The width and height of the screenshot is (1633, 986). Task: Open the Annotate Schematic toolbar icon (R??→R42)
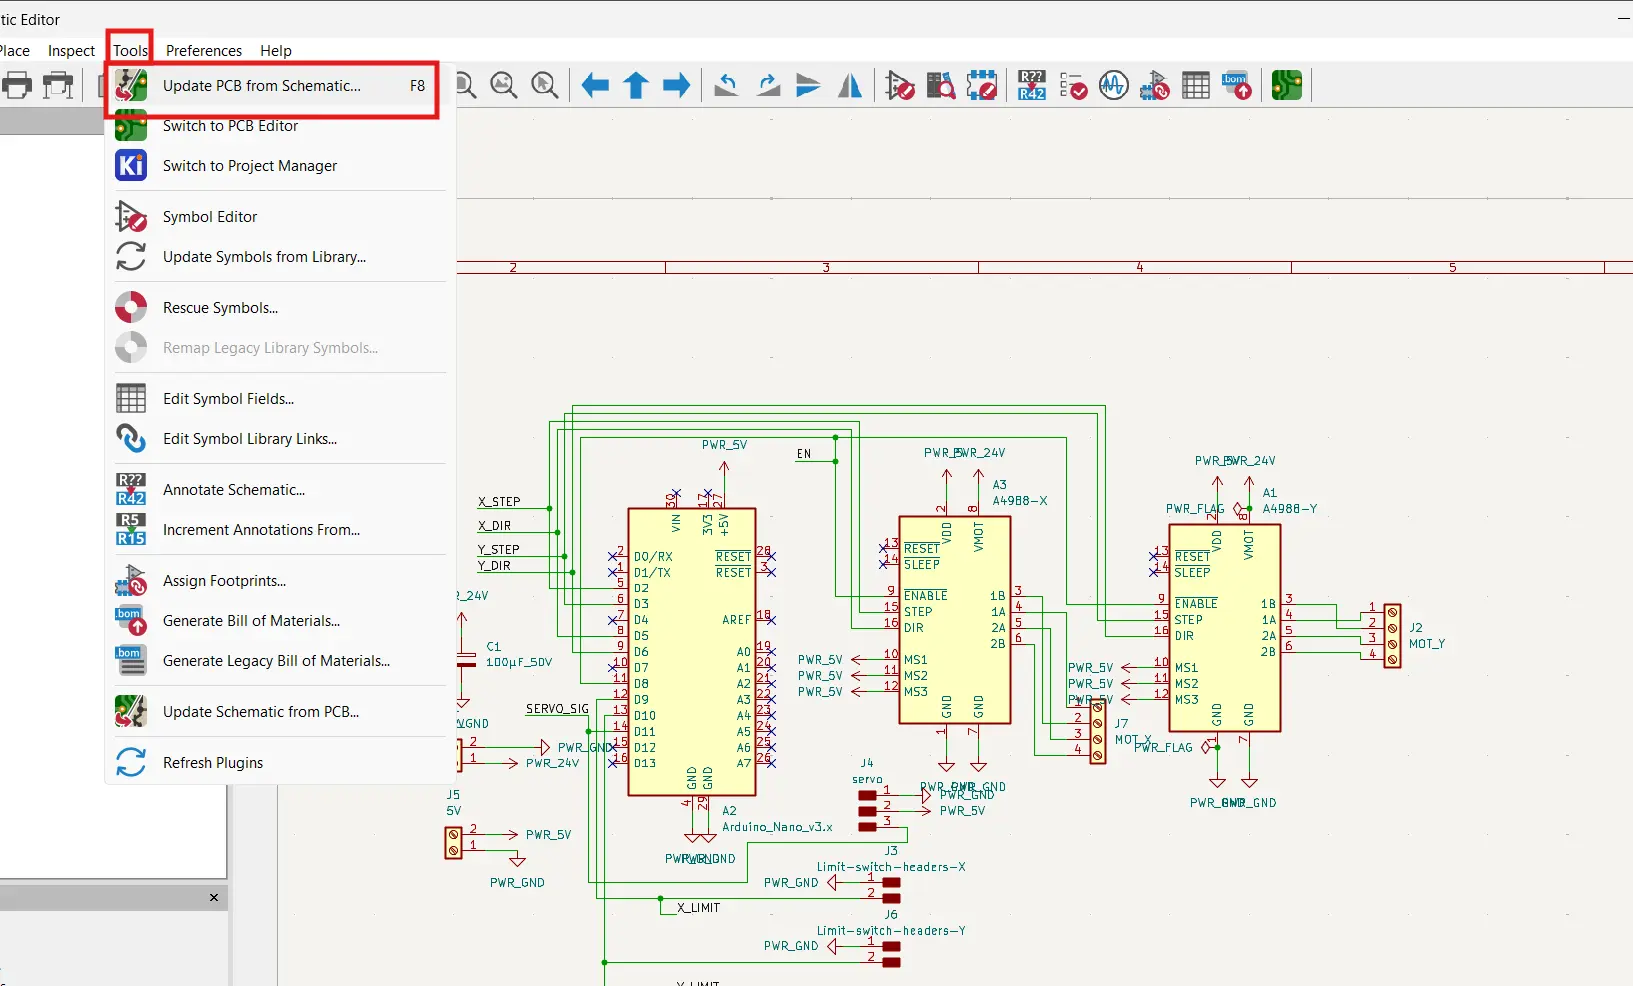point(1032,85)
